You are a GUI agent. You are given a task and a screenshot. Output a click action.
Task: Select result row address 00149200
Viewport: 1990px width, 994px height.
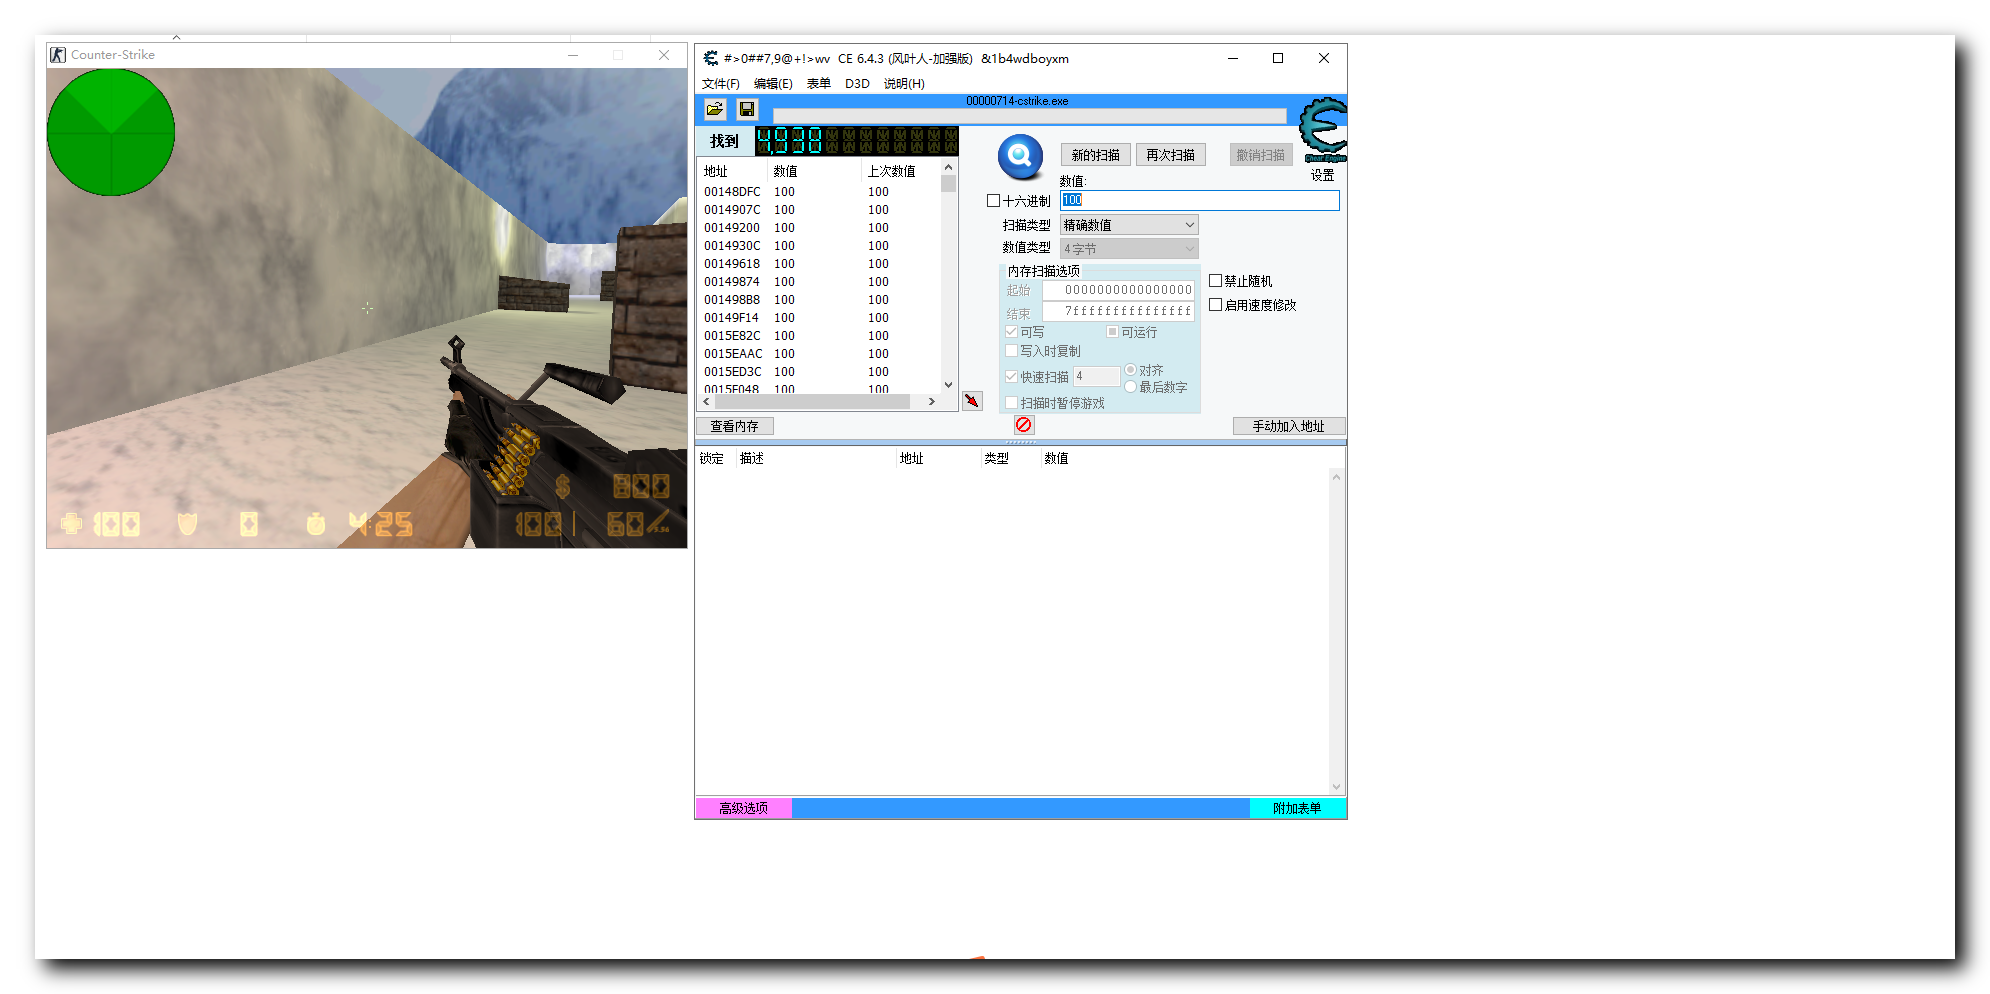click(820, 228)
